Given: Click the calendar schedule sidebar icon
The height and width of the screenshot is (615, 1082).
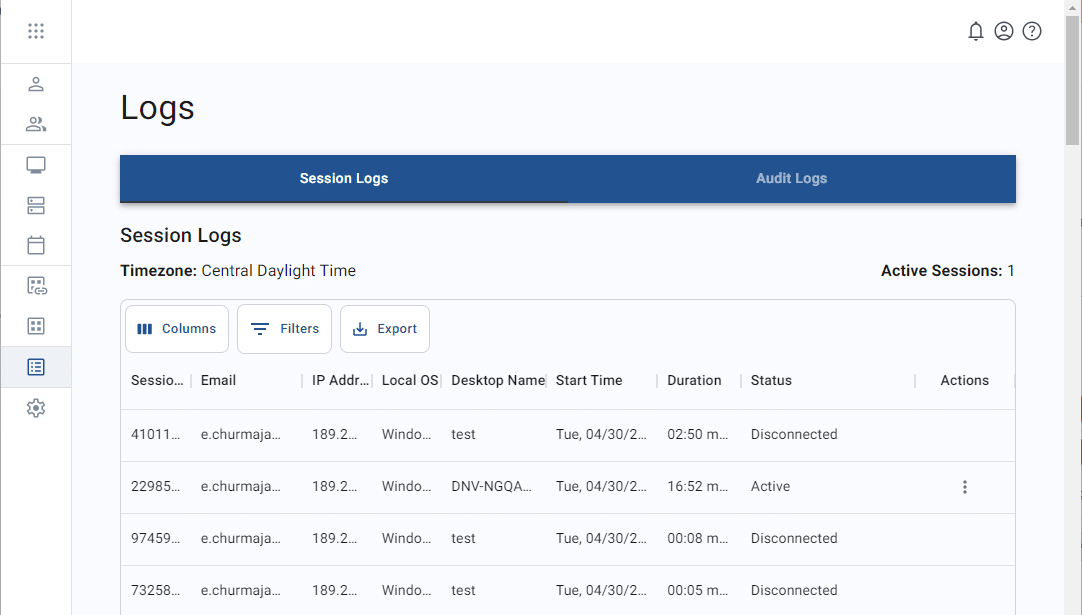Looking at the screenshot, I should pos(36,245).
